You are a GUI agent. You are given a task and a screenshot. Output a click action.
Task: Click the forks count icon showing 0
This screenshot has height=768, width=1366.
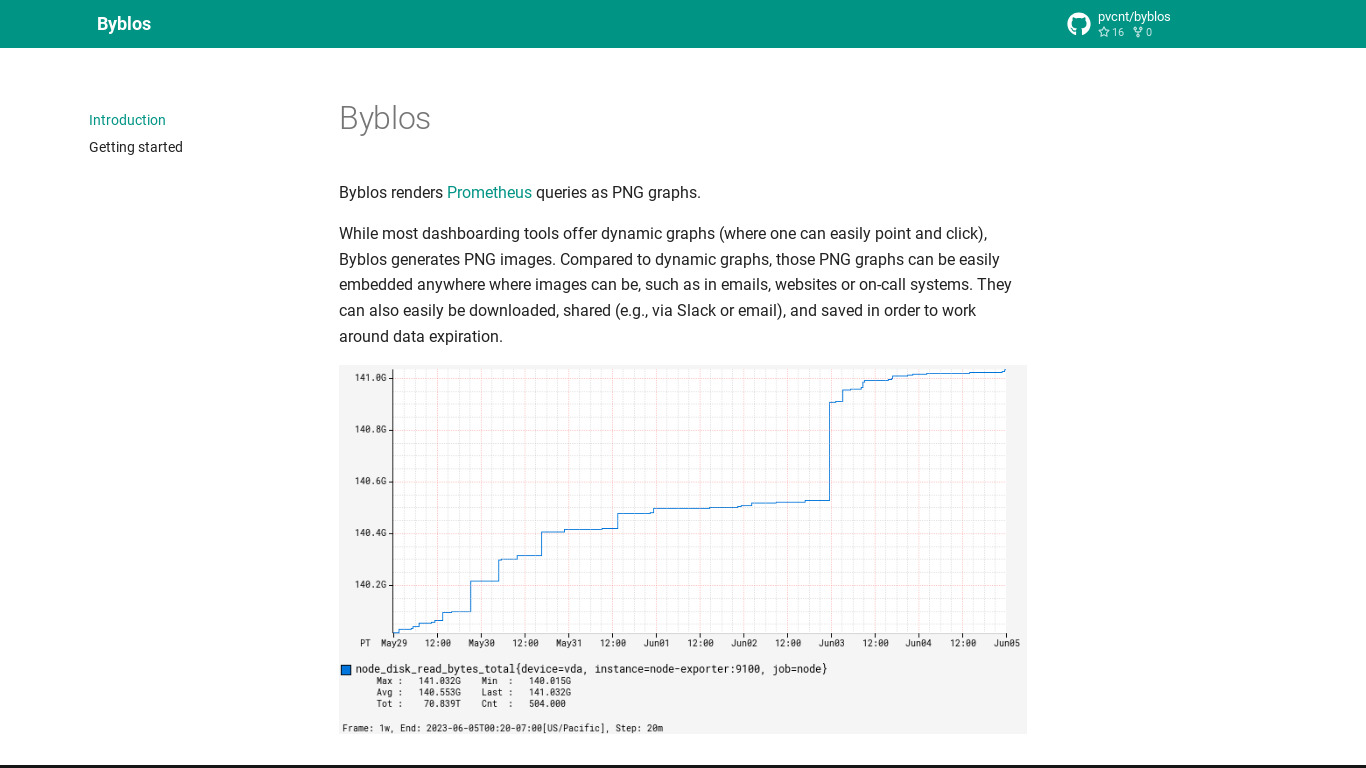coord(1138,32)
